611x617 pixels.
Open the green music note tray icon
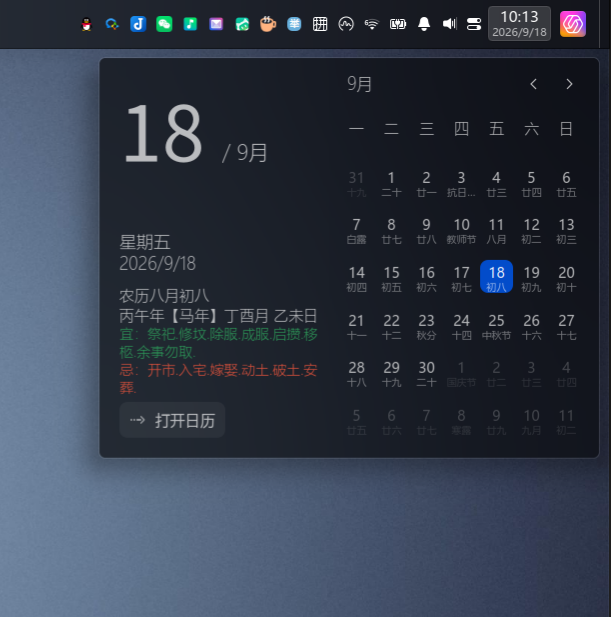click(190, 24)
